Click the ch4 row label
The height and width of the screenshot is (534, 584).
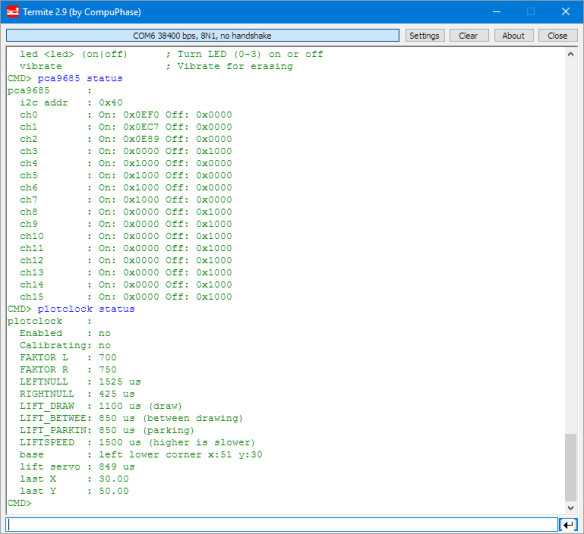29,163
